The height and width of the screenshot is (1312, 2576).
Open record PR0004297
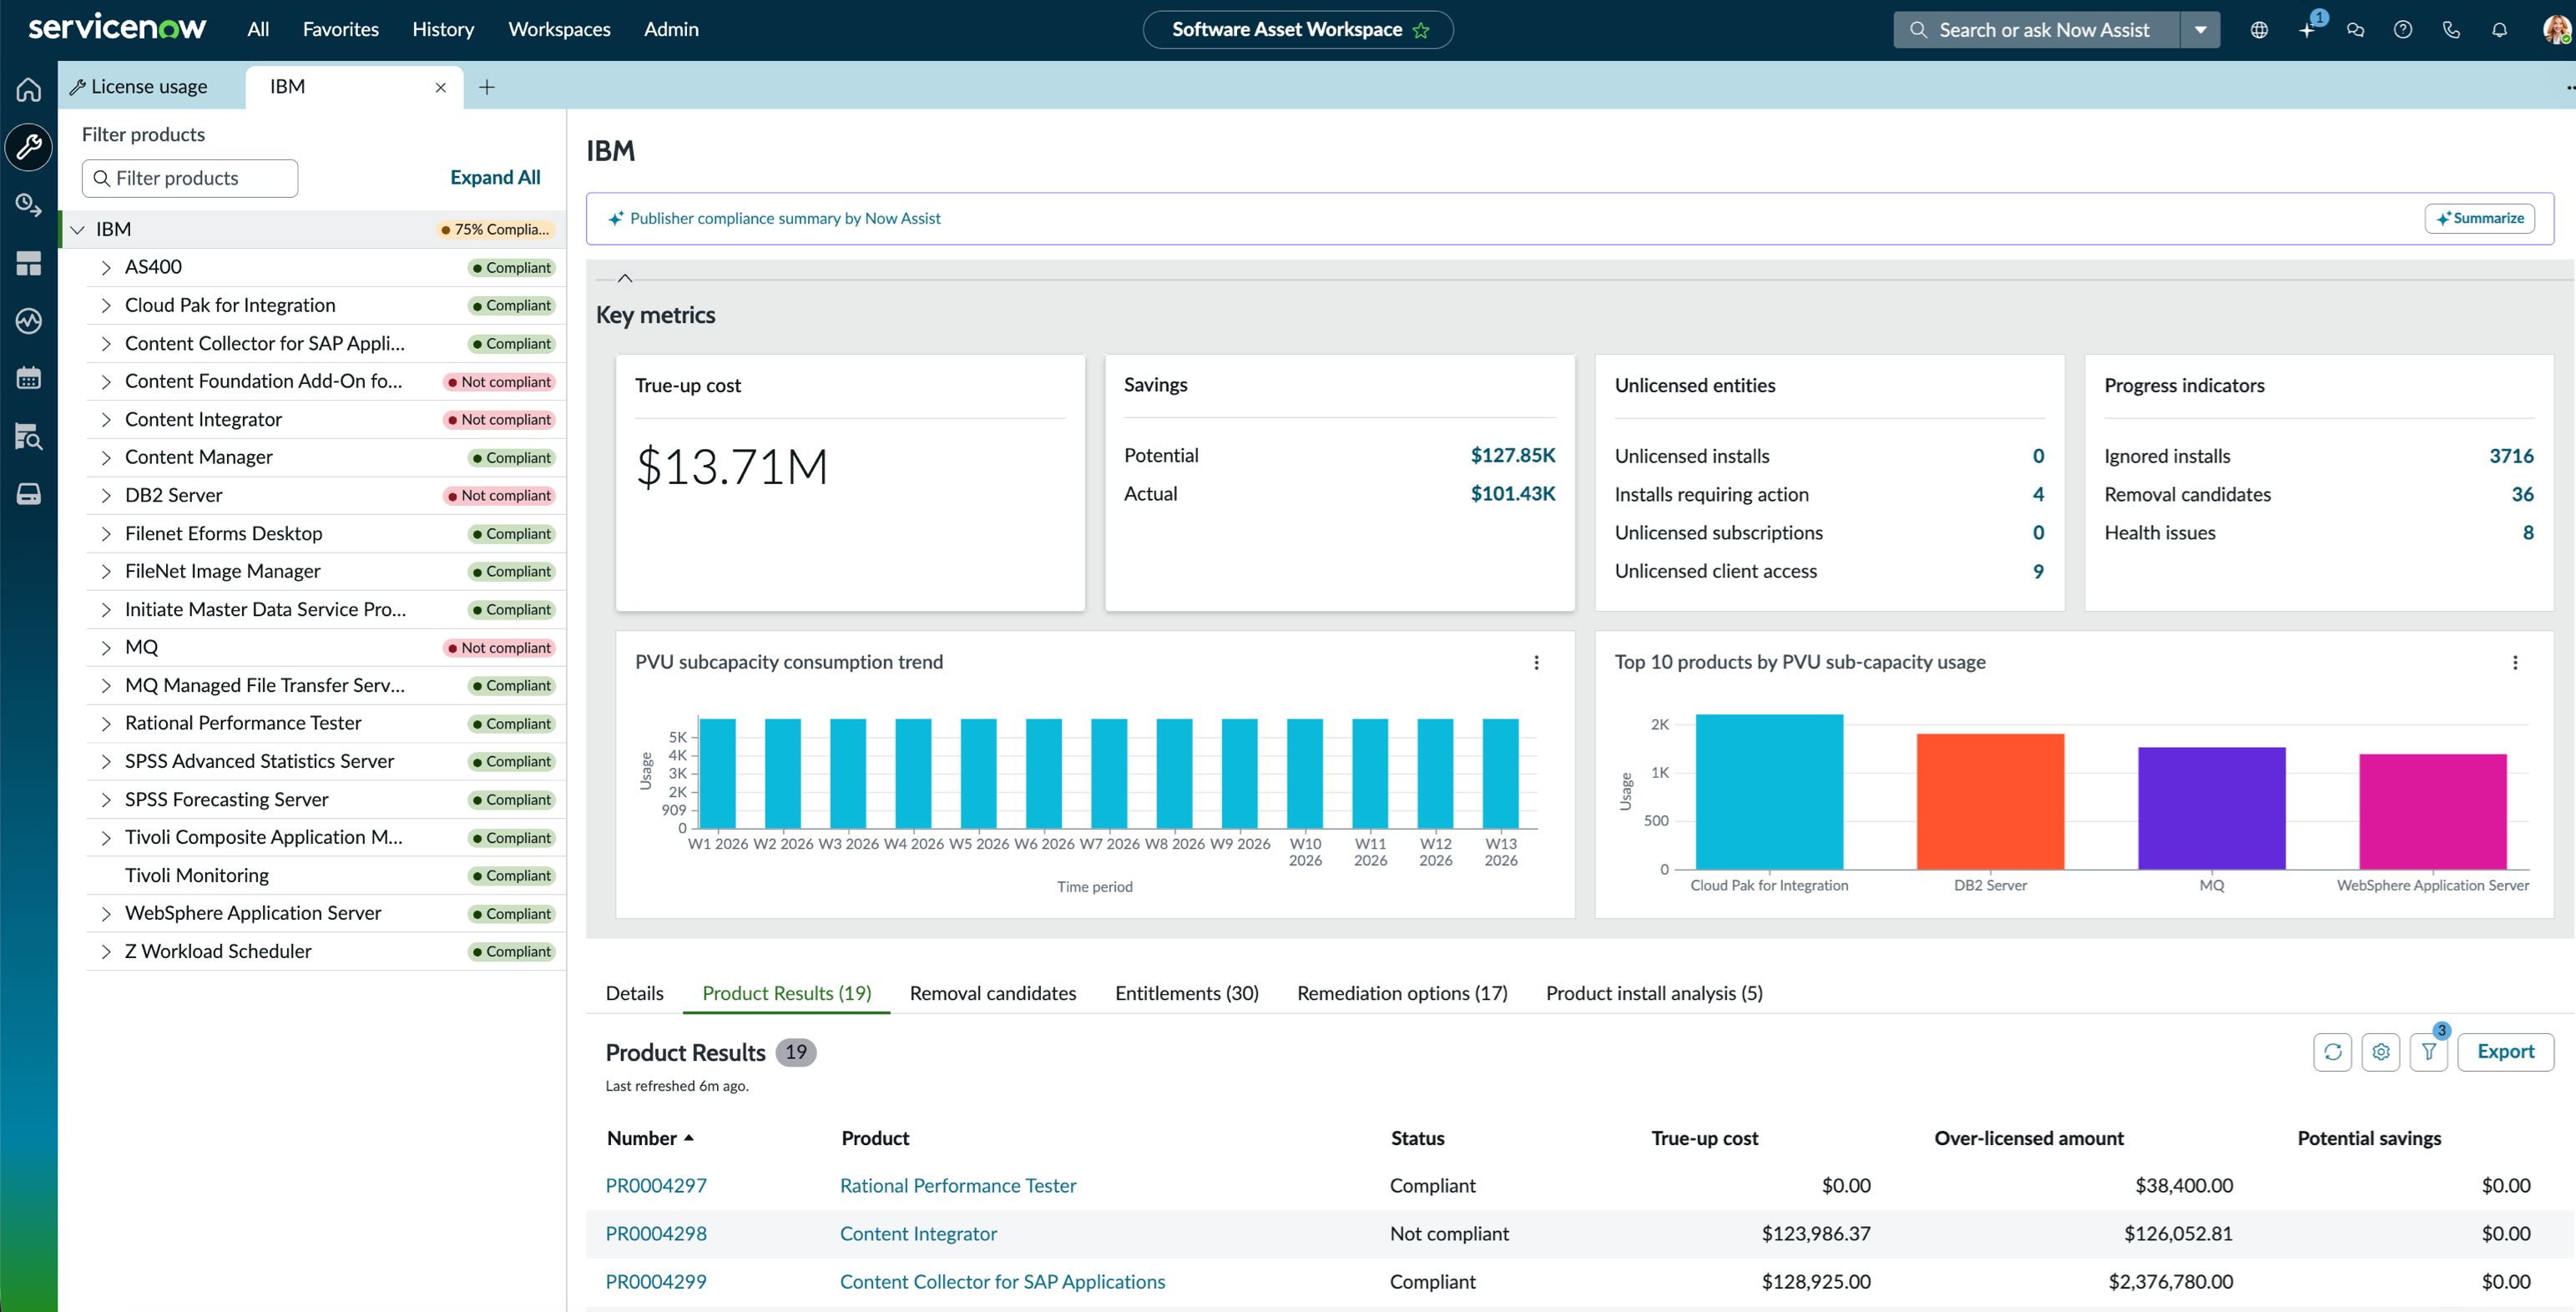point(656,1186)
